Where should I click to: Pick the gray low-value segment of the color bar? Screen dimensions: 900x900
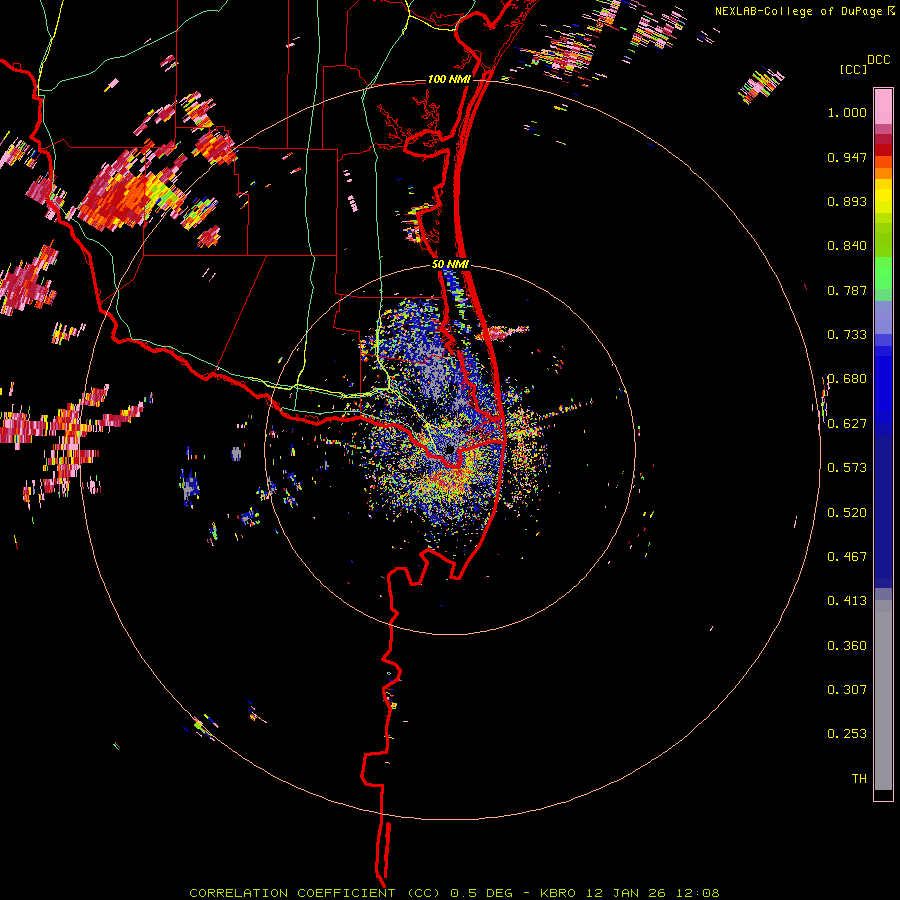(883, 695)
